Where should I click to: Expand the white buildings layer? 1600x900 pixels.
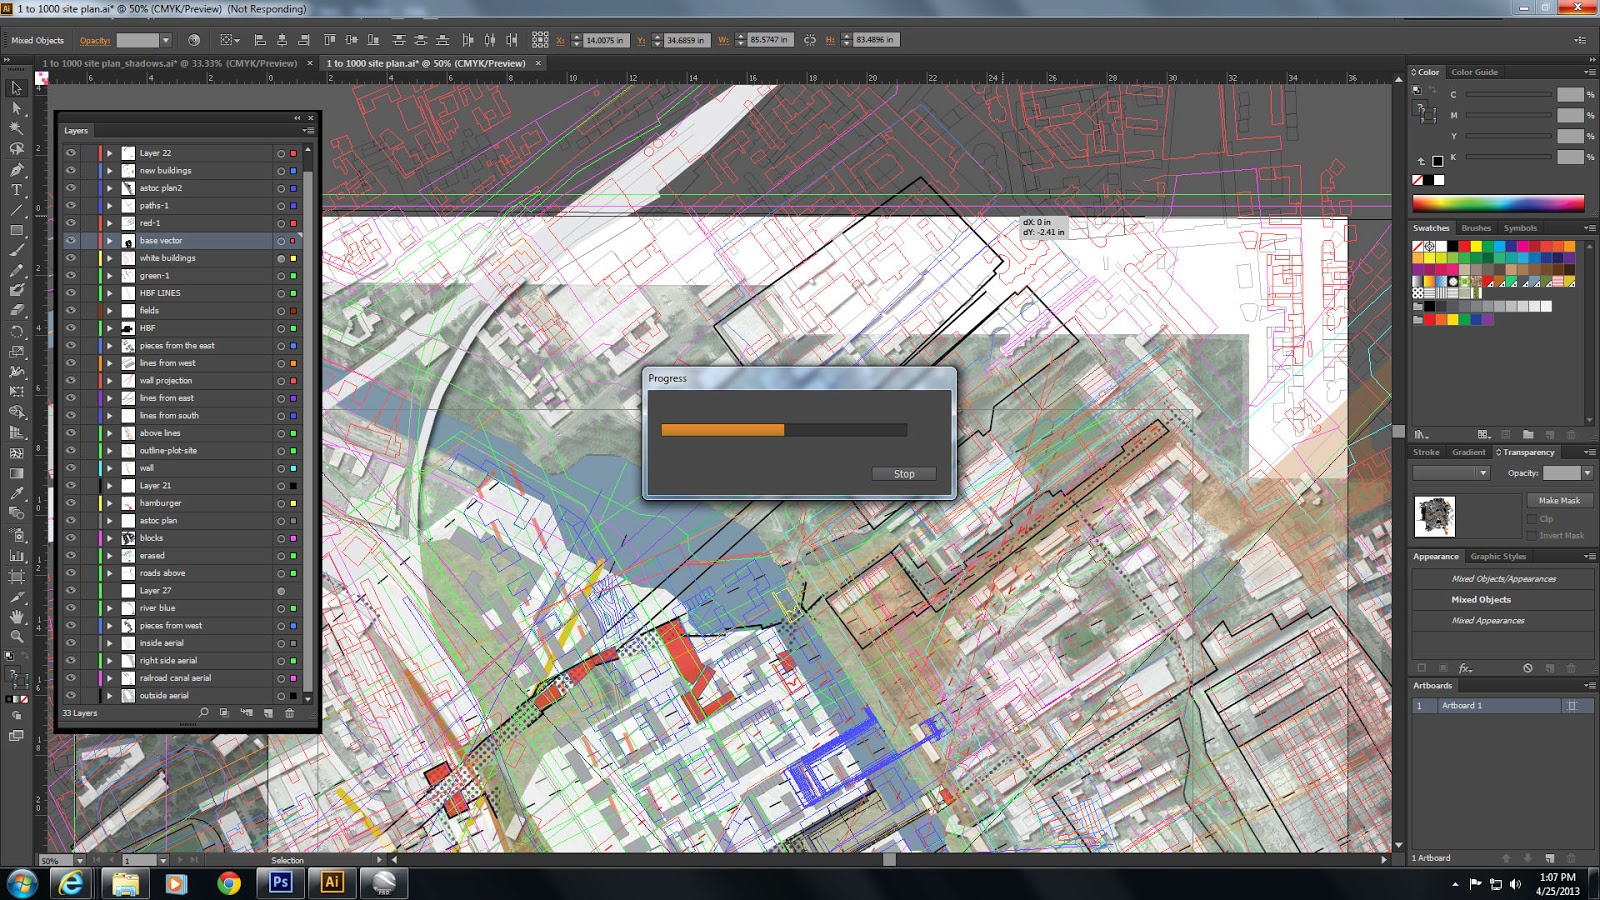pyautogui.click(x=110, y=258)
